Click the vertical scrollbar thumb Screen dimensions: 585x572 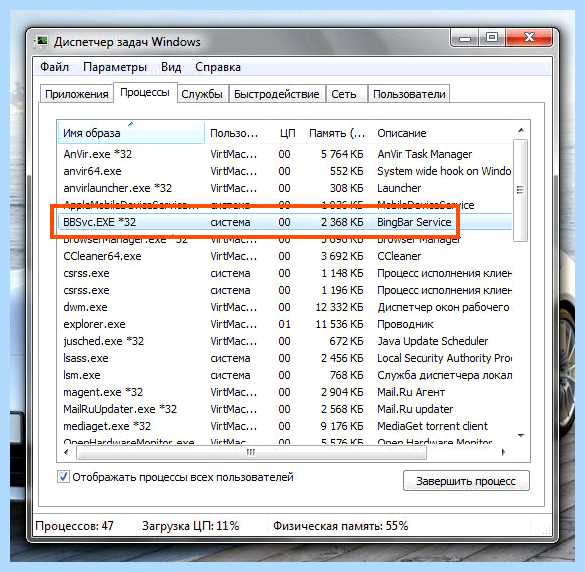[520, 190]
